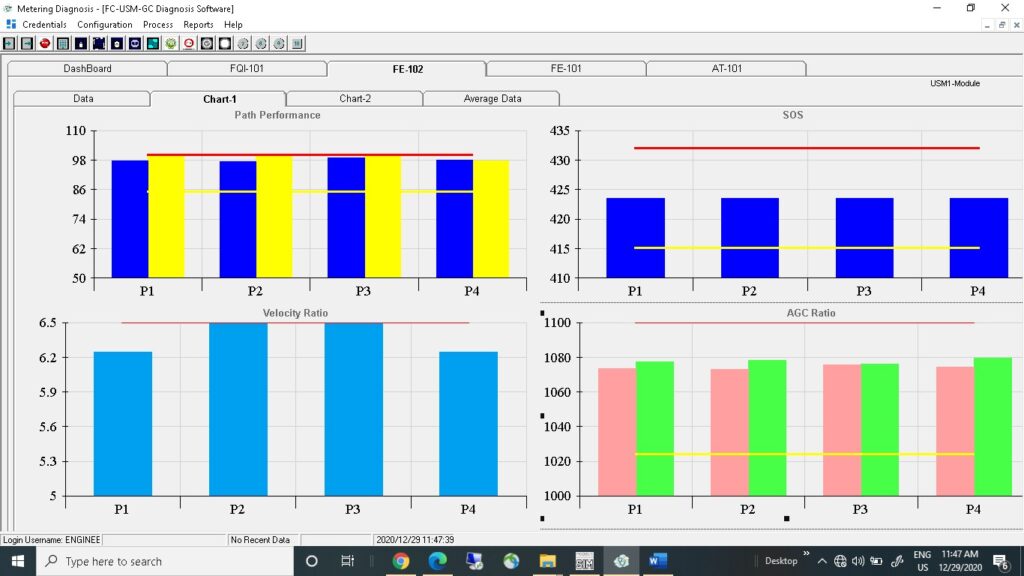
Task: Click the grid table toolbar icon
Action: coord(63,44)
